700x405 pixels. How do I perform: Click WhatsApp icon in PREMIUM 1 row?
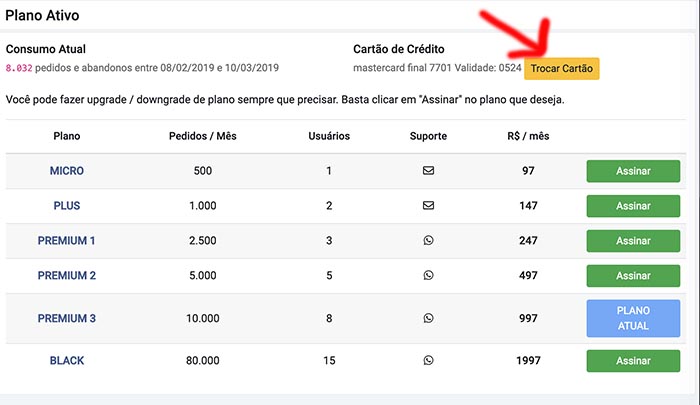point(428,240)
